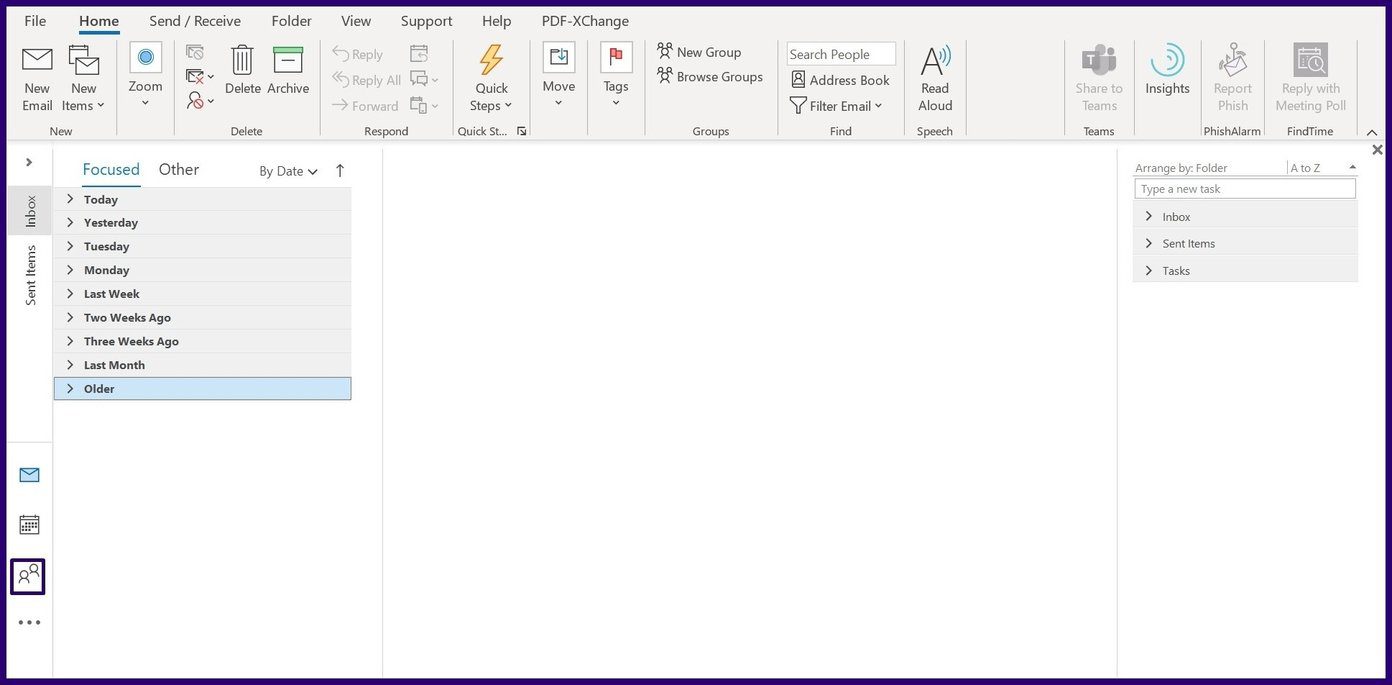Open the File menu

coord(35,21)
